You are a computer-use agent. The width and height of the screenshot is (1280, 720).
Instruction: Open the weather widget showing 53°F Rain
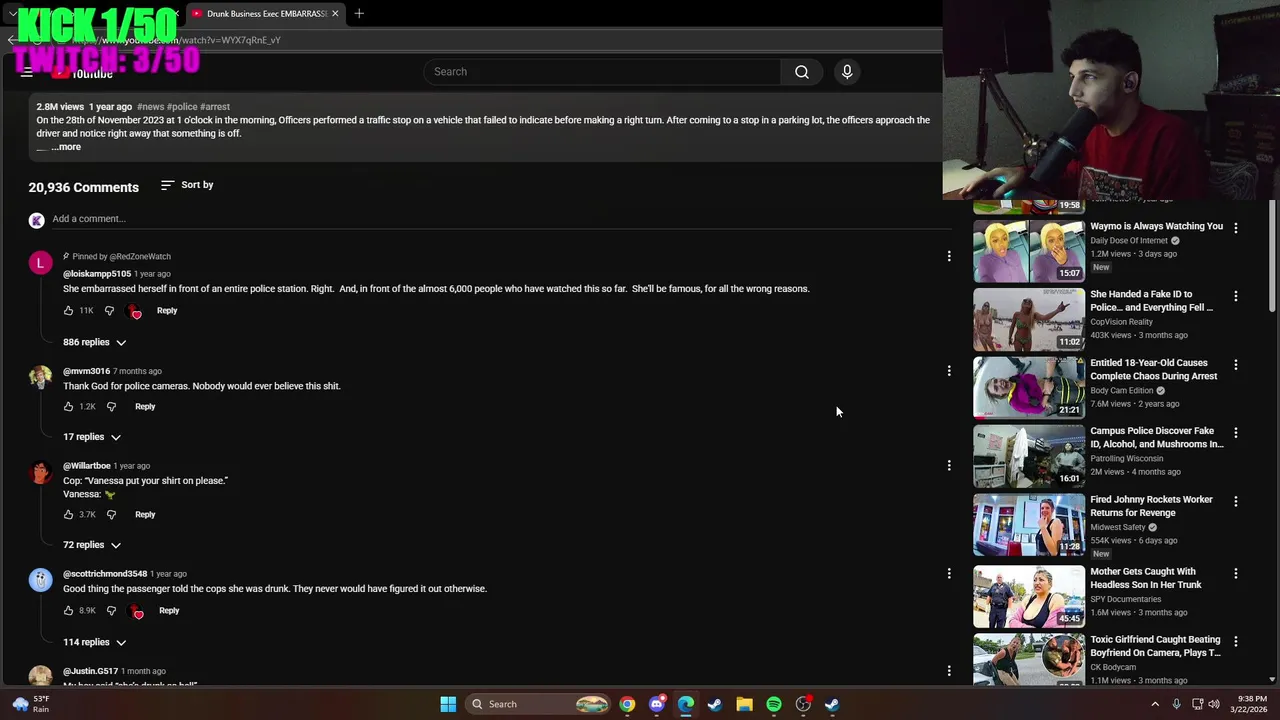click(30, 704)
